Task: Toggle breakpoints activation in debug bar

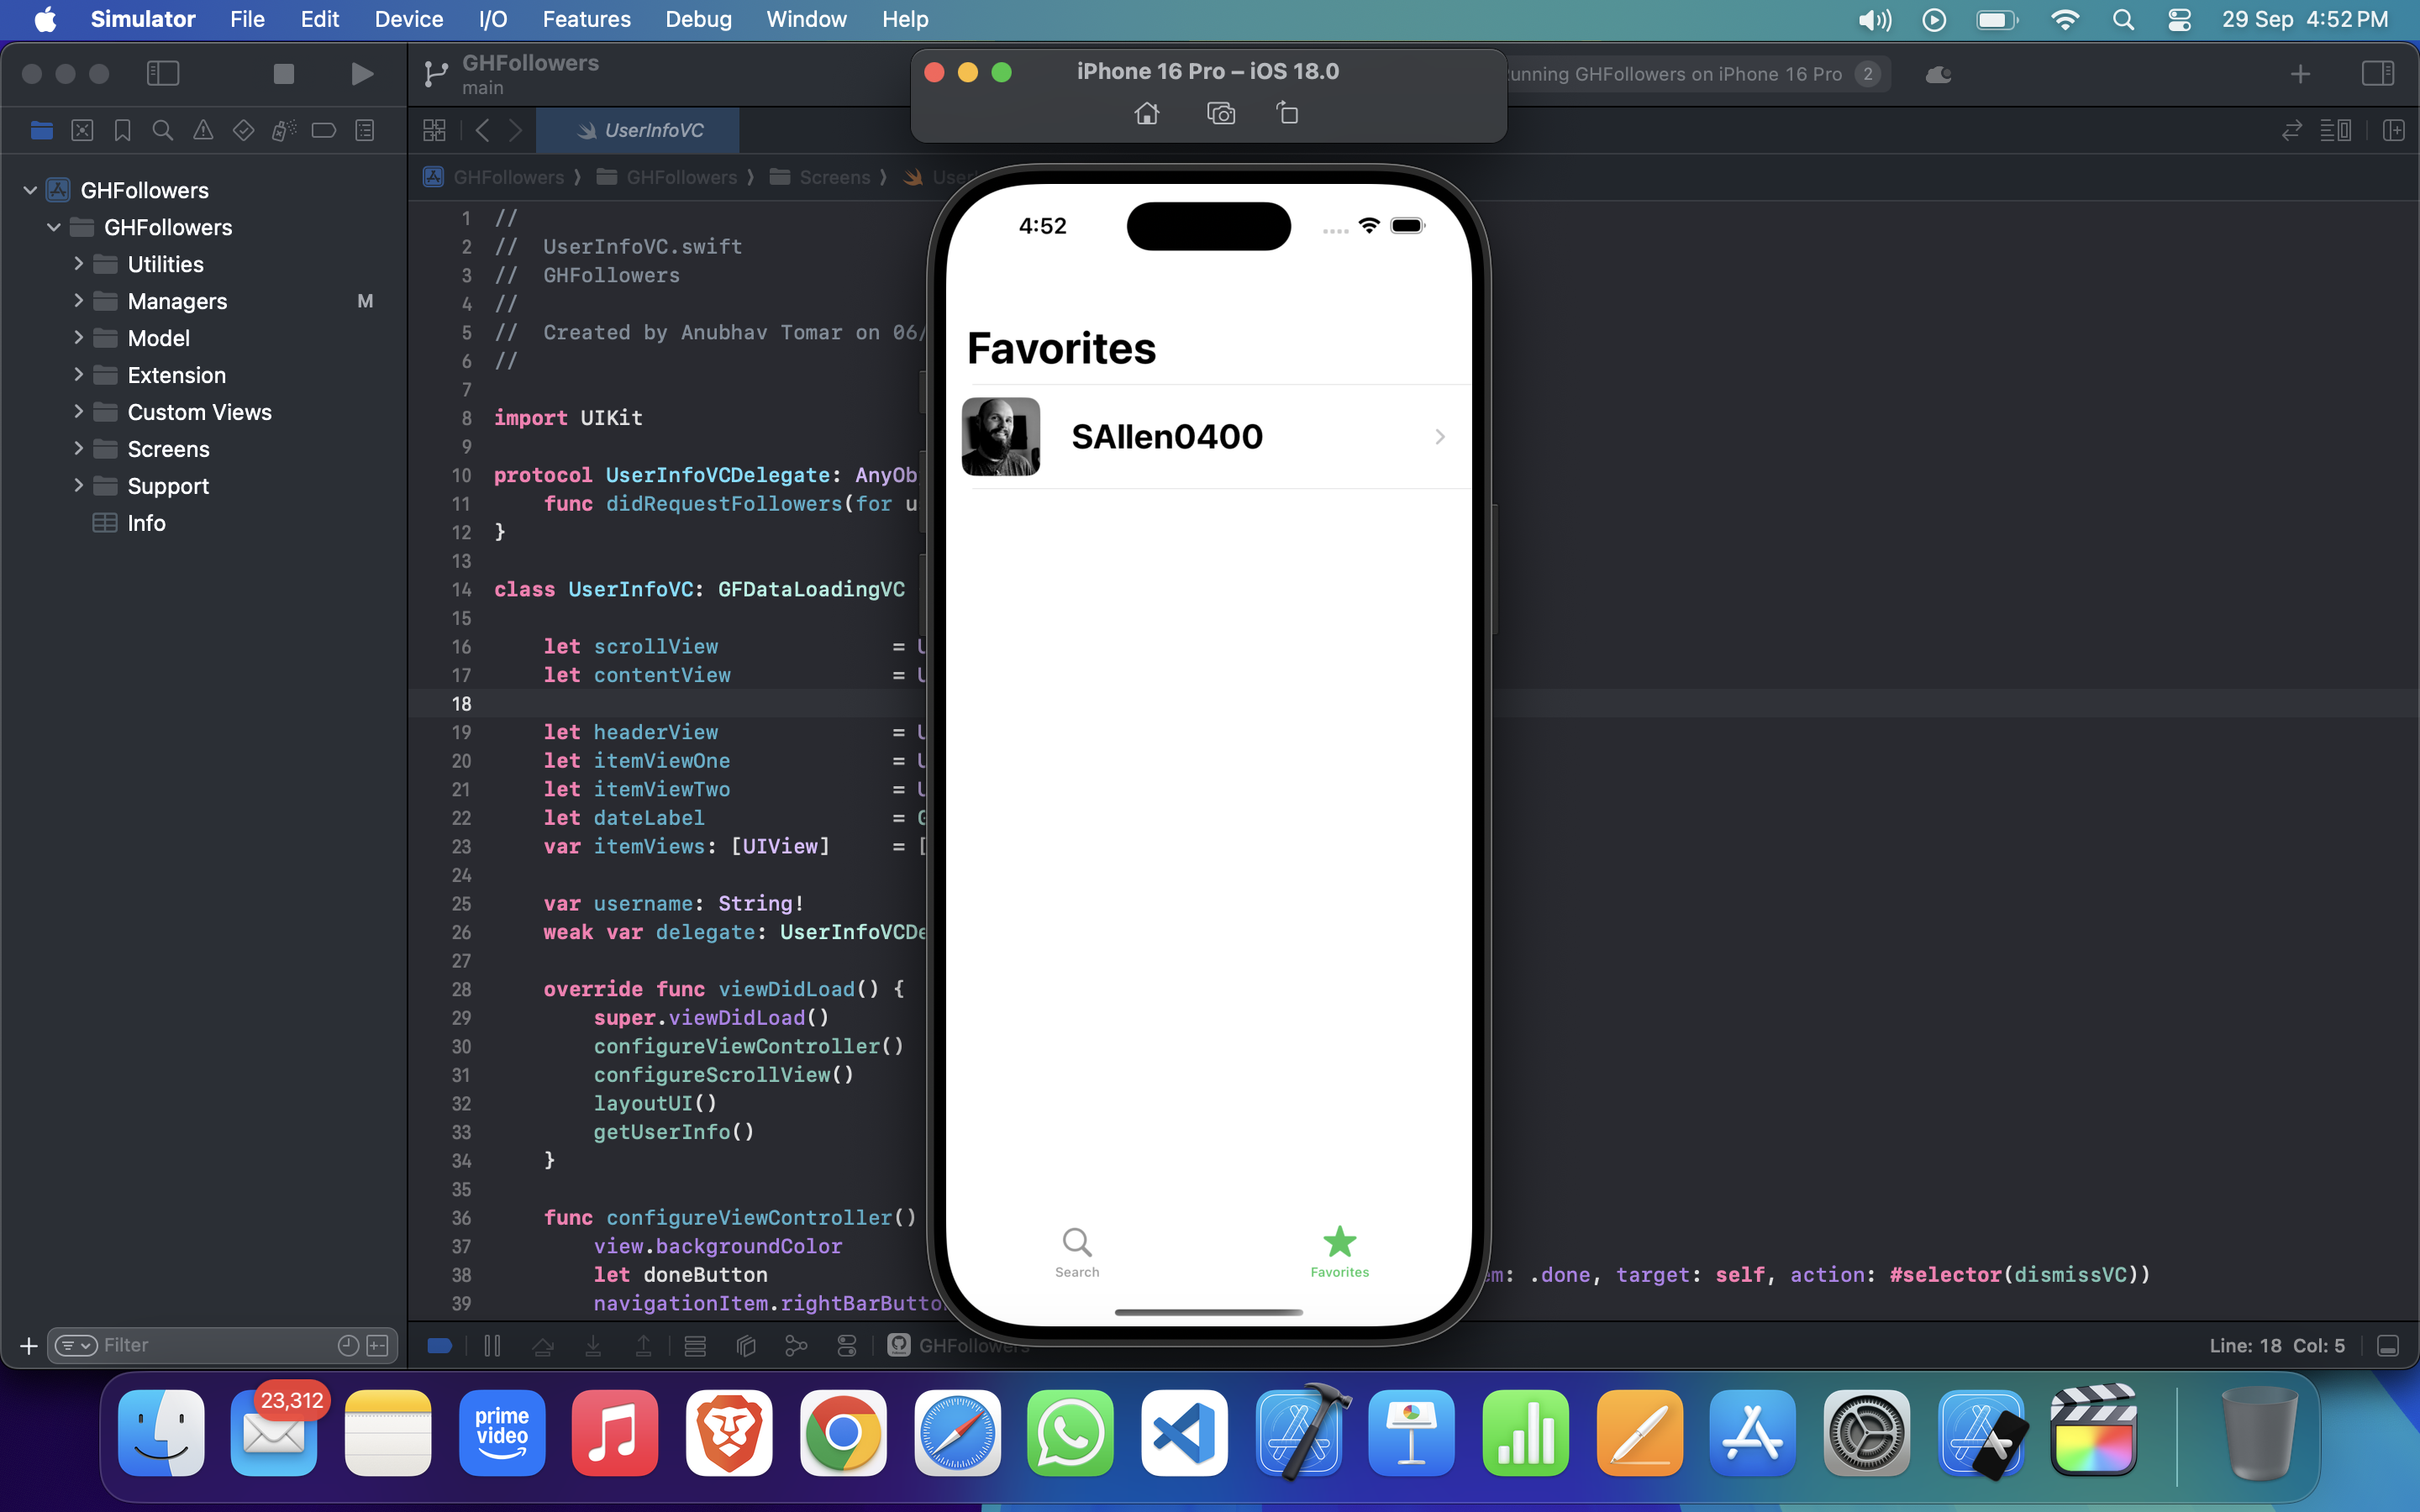Action: [440, 1346]
